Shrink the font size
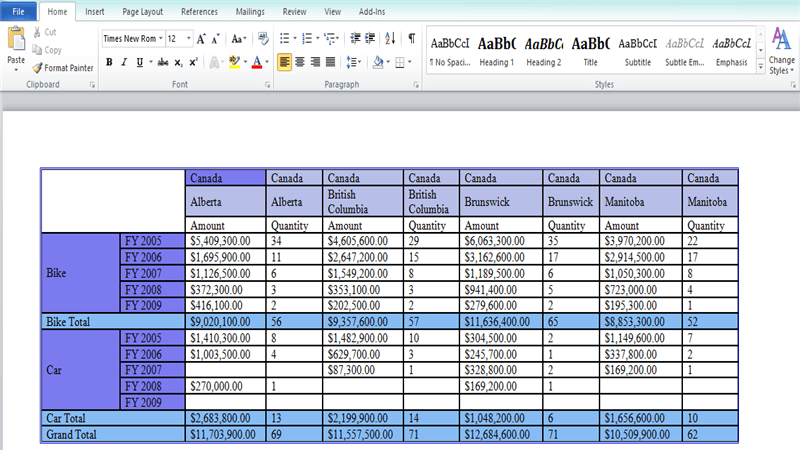Viewport: 800px width, 450px height. tap(215, 39)
